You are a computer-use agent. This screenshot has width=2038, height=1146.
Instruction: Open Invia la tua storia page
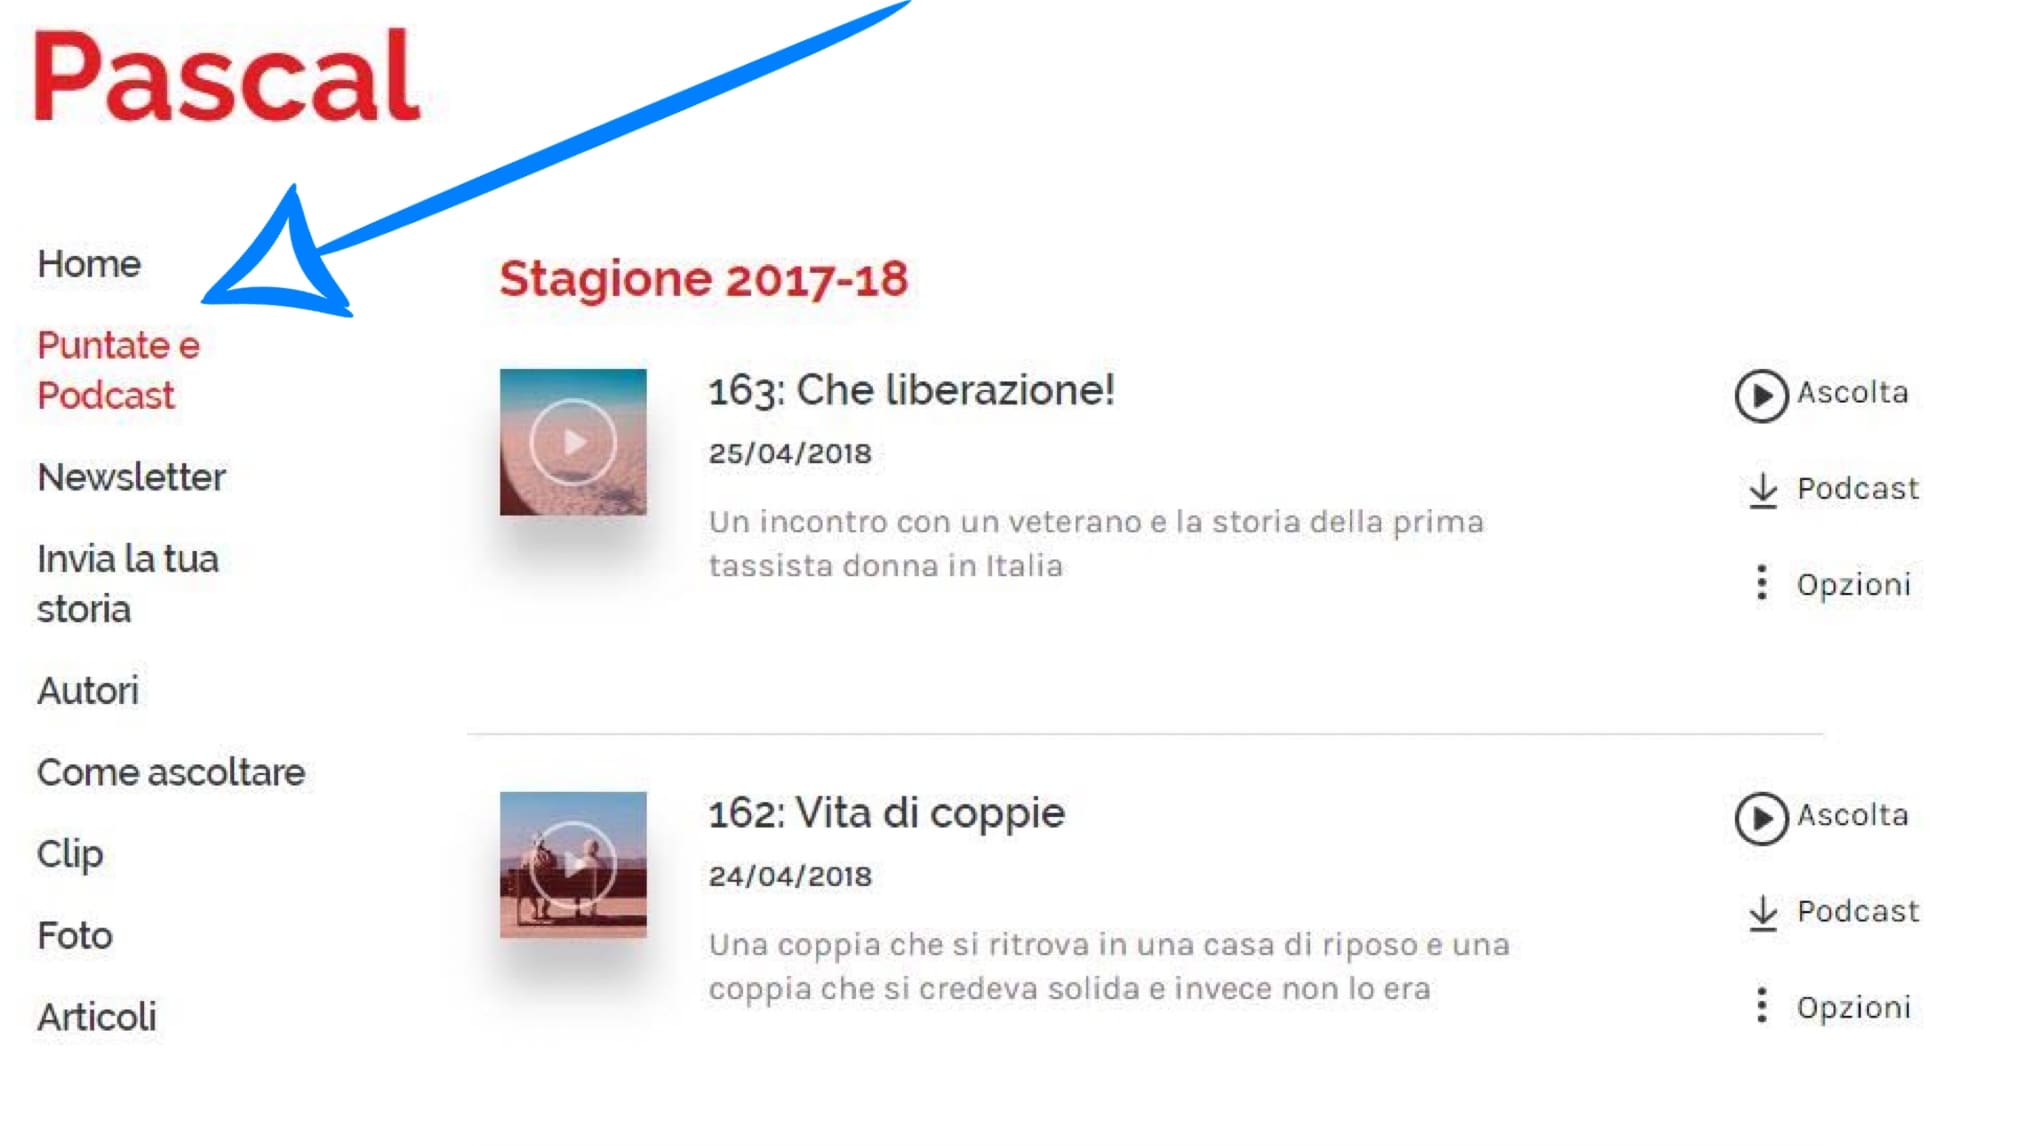coord(127,584)
